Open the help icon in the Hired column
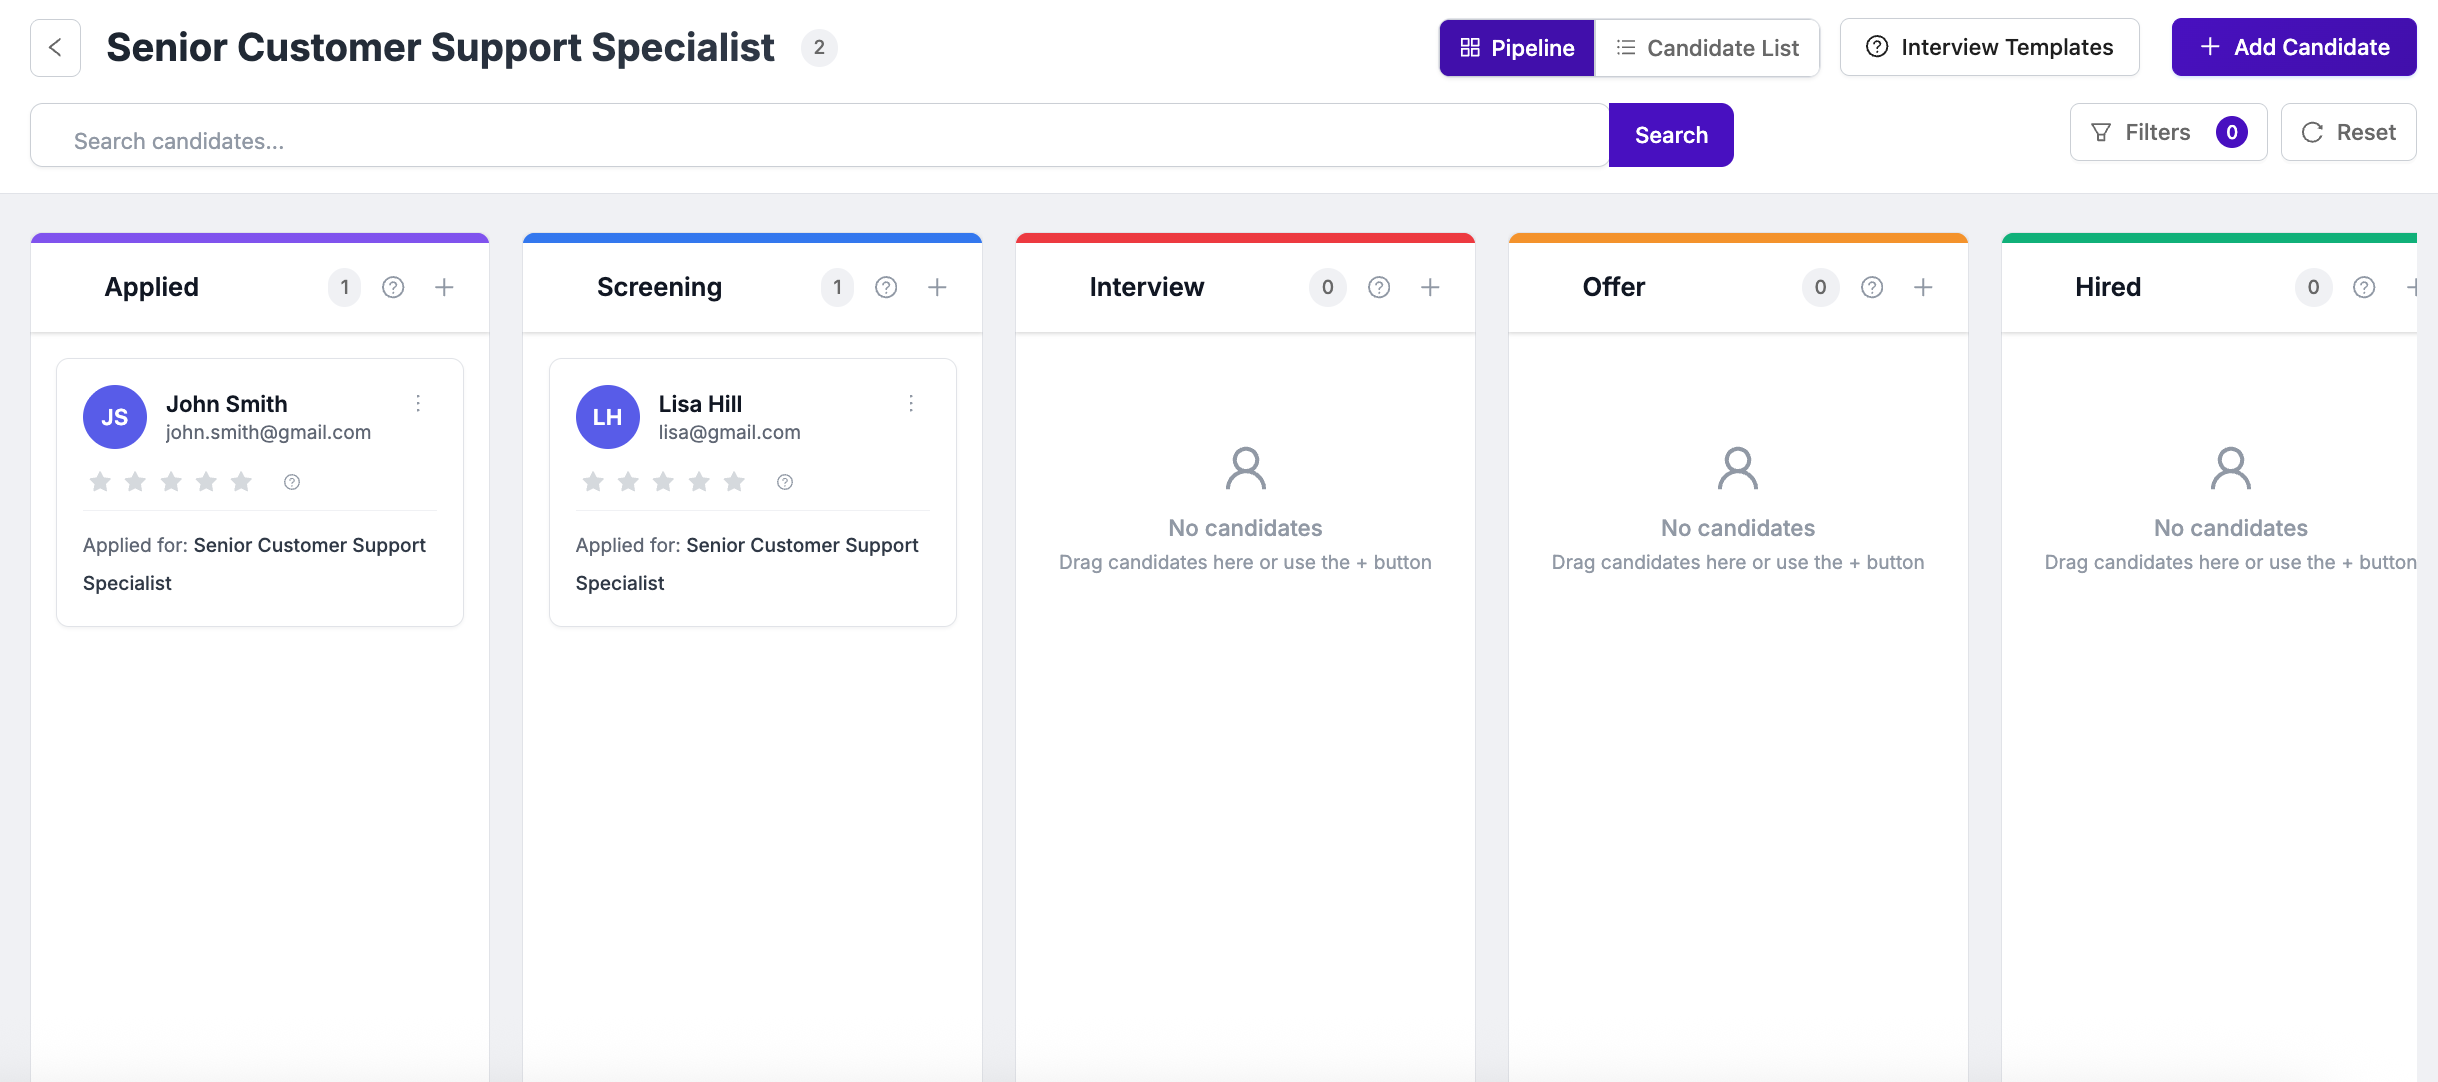This screenshot has width=2438, height=1082. pyautogui.click(x=2364, y=287)
